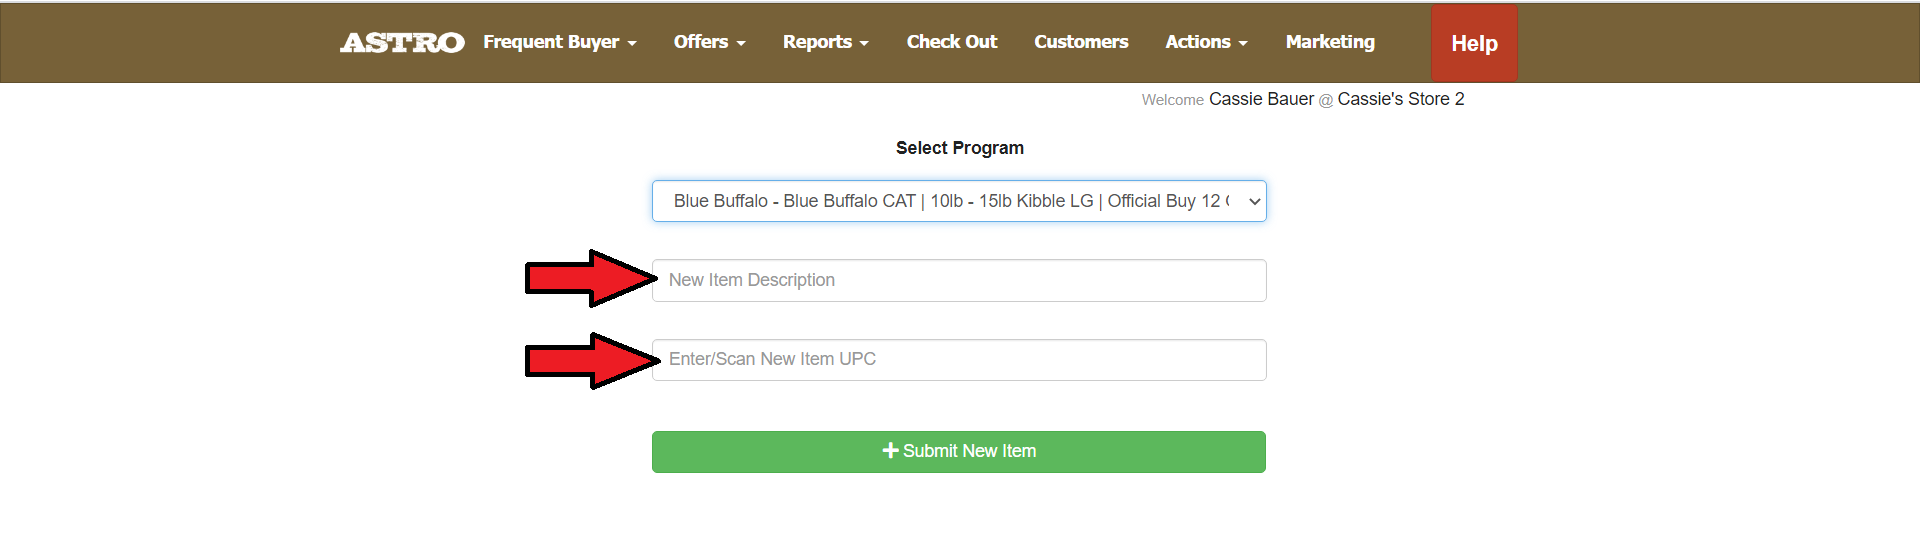Click the ASTRO logo
Screen dimensions: 1920x555
click(x=402, y=42)
